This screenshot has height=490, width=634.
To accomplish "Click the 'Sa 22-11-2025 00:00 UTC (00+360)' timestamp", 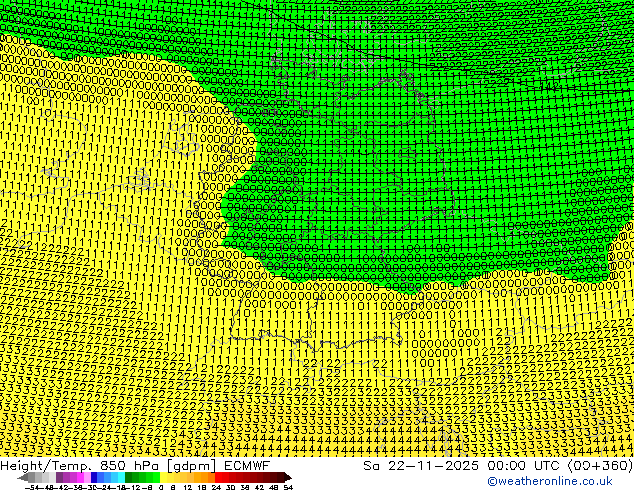I will click(498, 466).
